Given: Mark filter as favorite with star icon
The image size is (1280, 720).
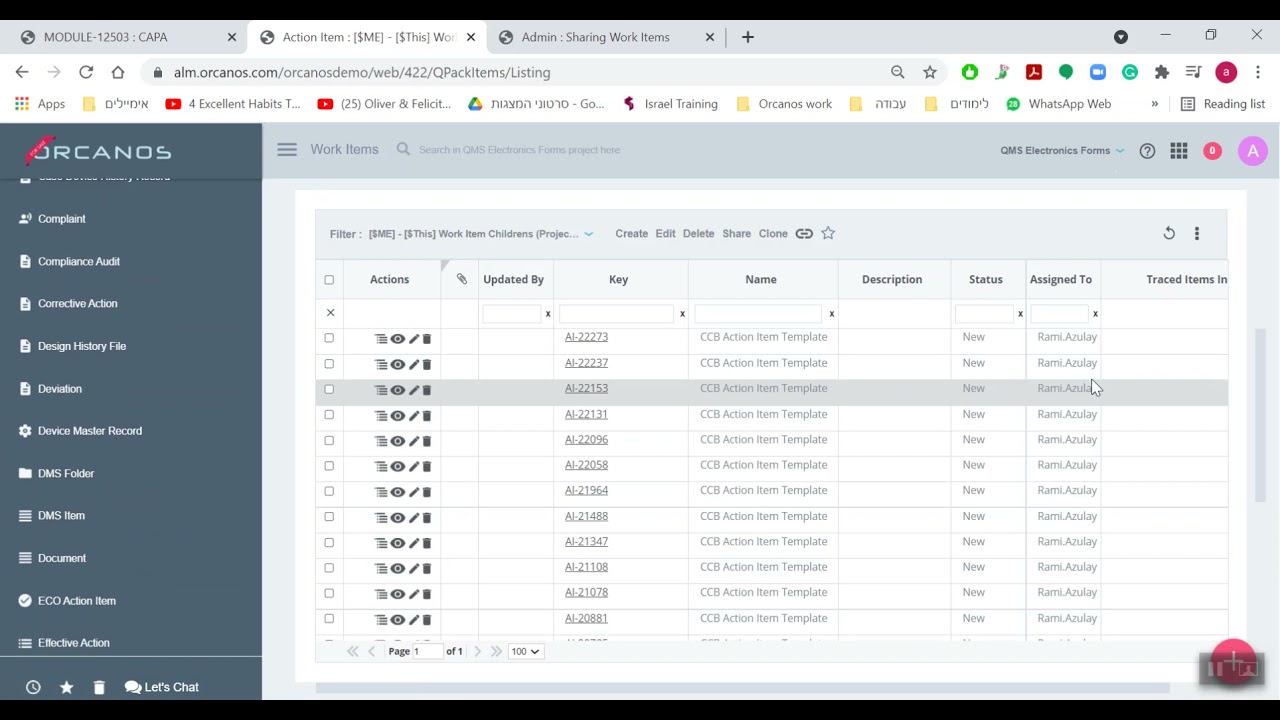Looking at the screenshot, I should 828,233.
